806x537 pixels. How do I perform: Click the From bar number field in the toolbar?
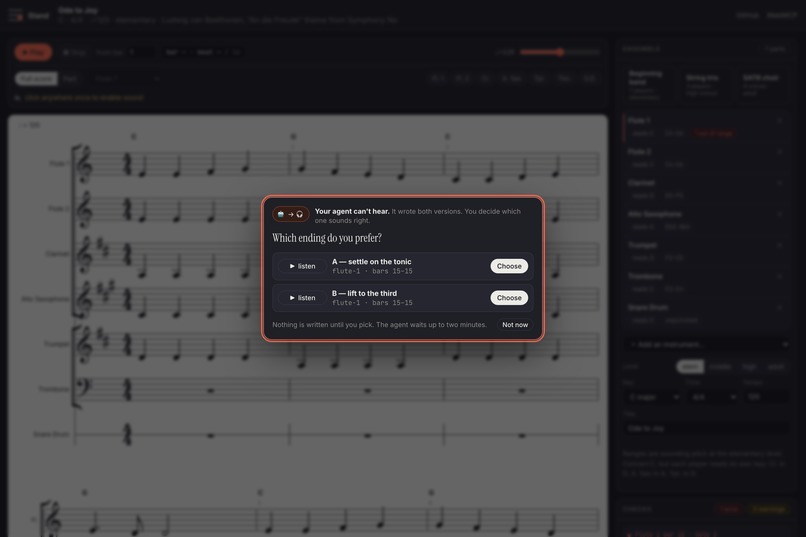(x=141, y=52)
